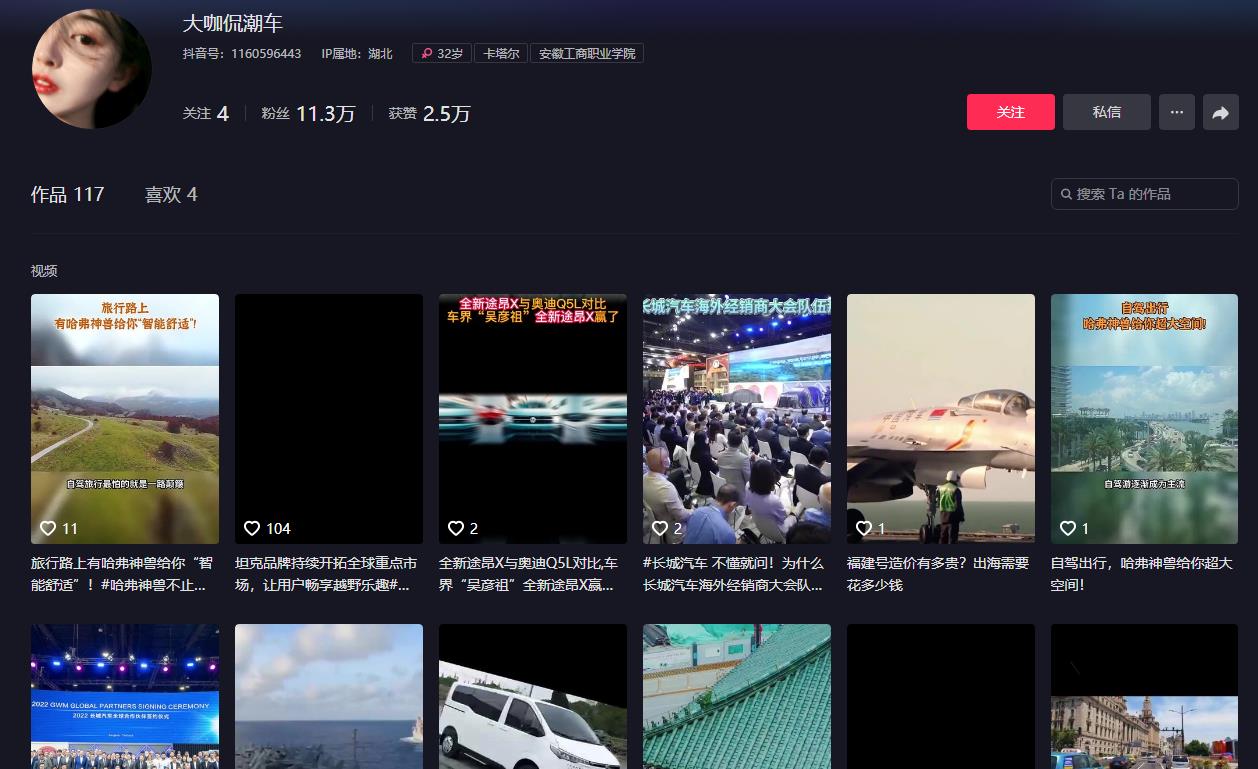Click title 旅行路上有哈弗神兽给你"智能舒适"

(122, 574)
